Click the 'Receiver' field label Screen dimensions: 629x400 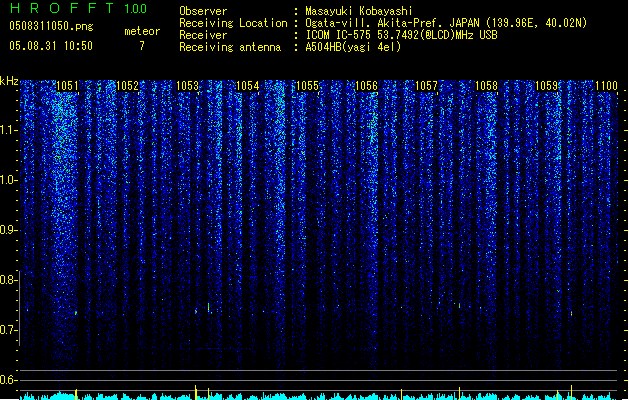pos(203,35)
